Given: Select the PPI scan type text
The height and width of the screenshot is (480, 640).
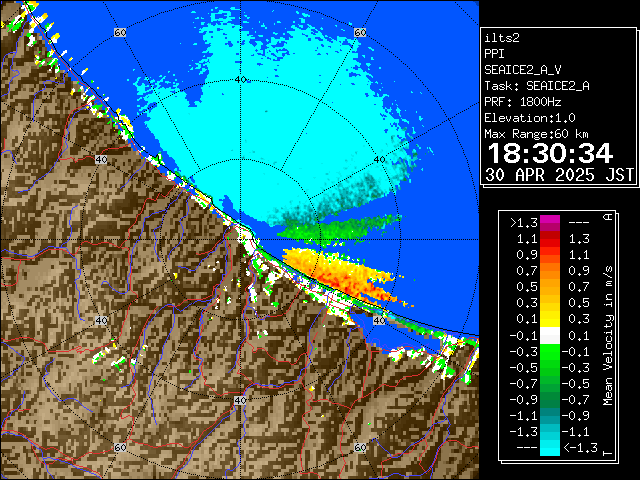Looking at the screenshot, I should pyautogui.click(x=494, y=54).
